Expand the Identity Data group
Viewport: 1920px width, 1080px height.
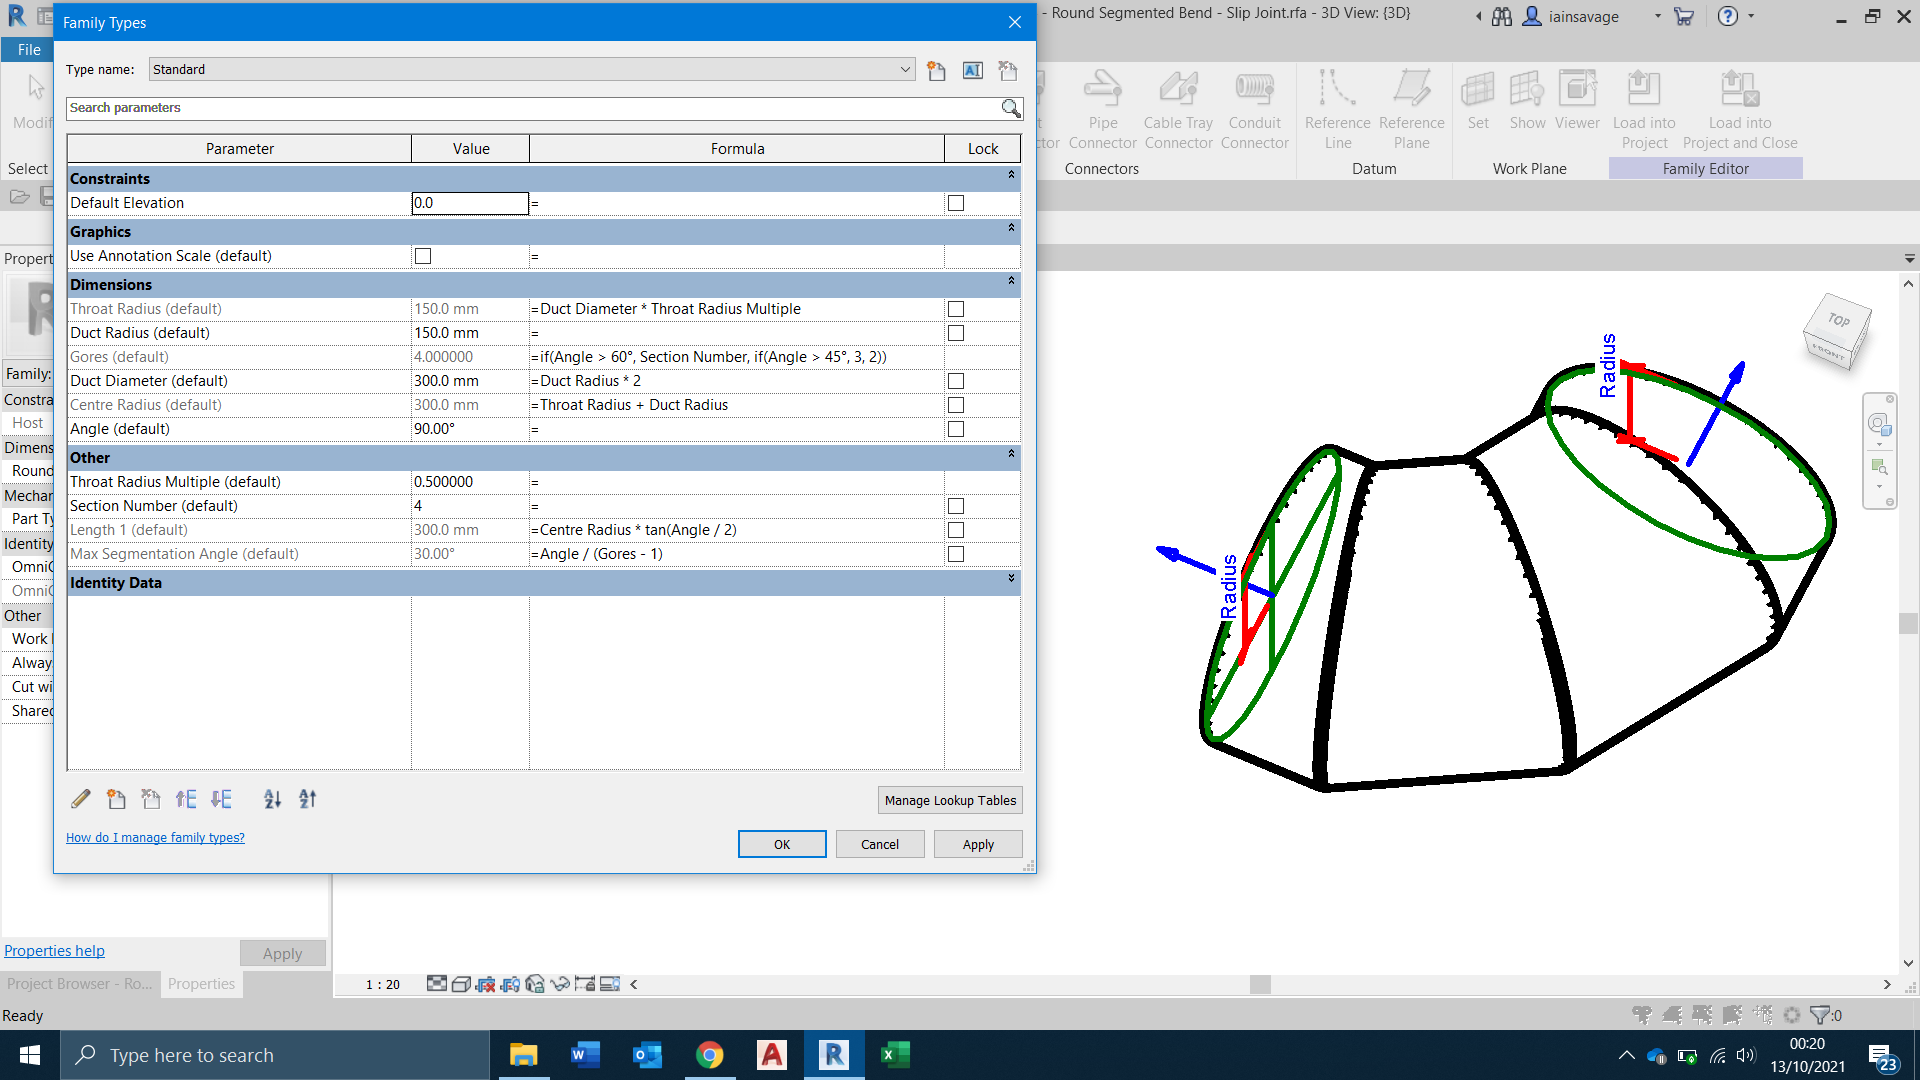tap(1011, 579)
